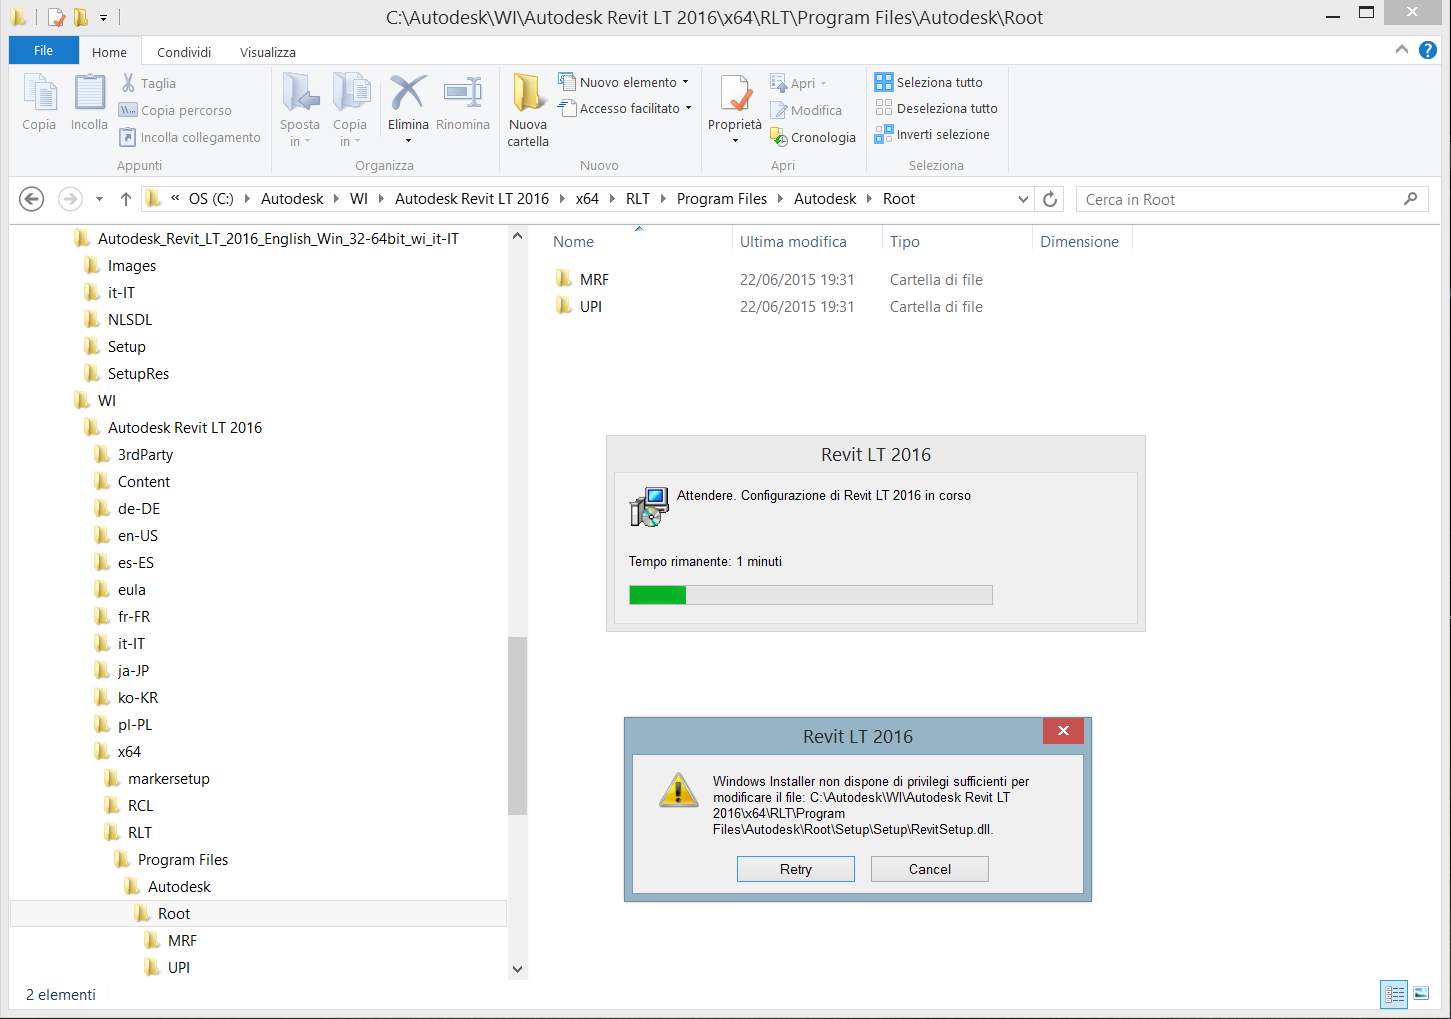The width and height of the screenshot is (1451, 1019).
Task: Select the MRF folder in the file list
Action: (582, 279)
